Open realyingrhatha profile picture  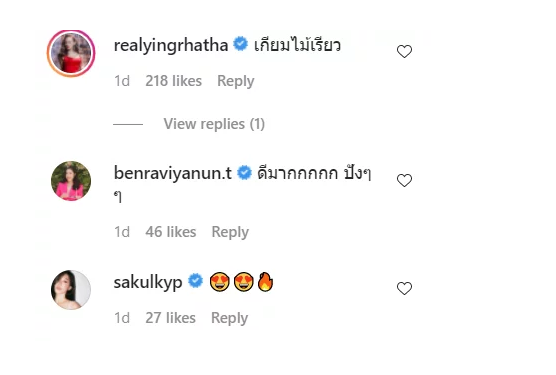71,53
